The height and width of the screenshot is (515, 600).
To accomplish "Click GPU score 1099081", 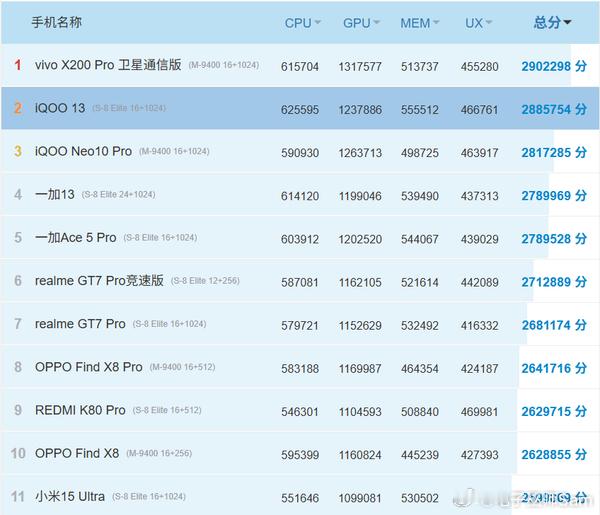I will [360, 499].
